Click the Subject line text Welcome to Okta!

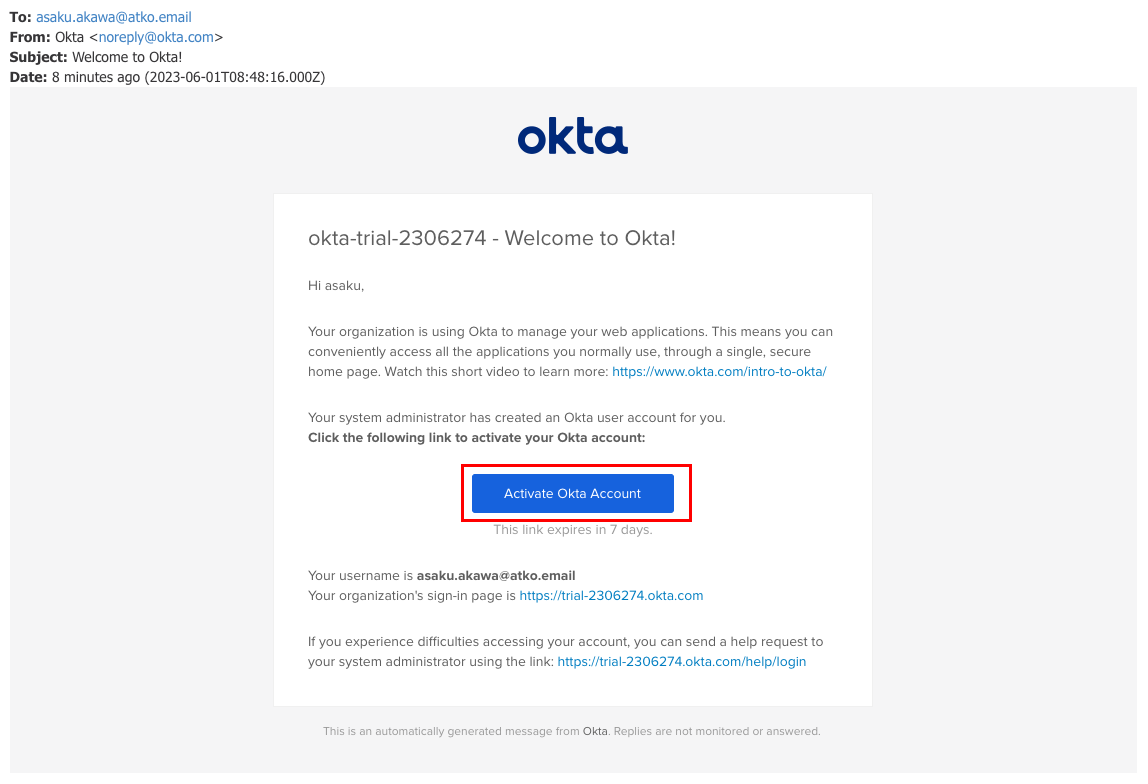tap(127, 57)
